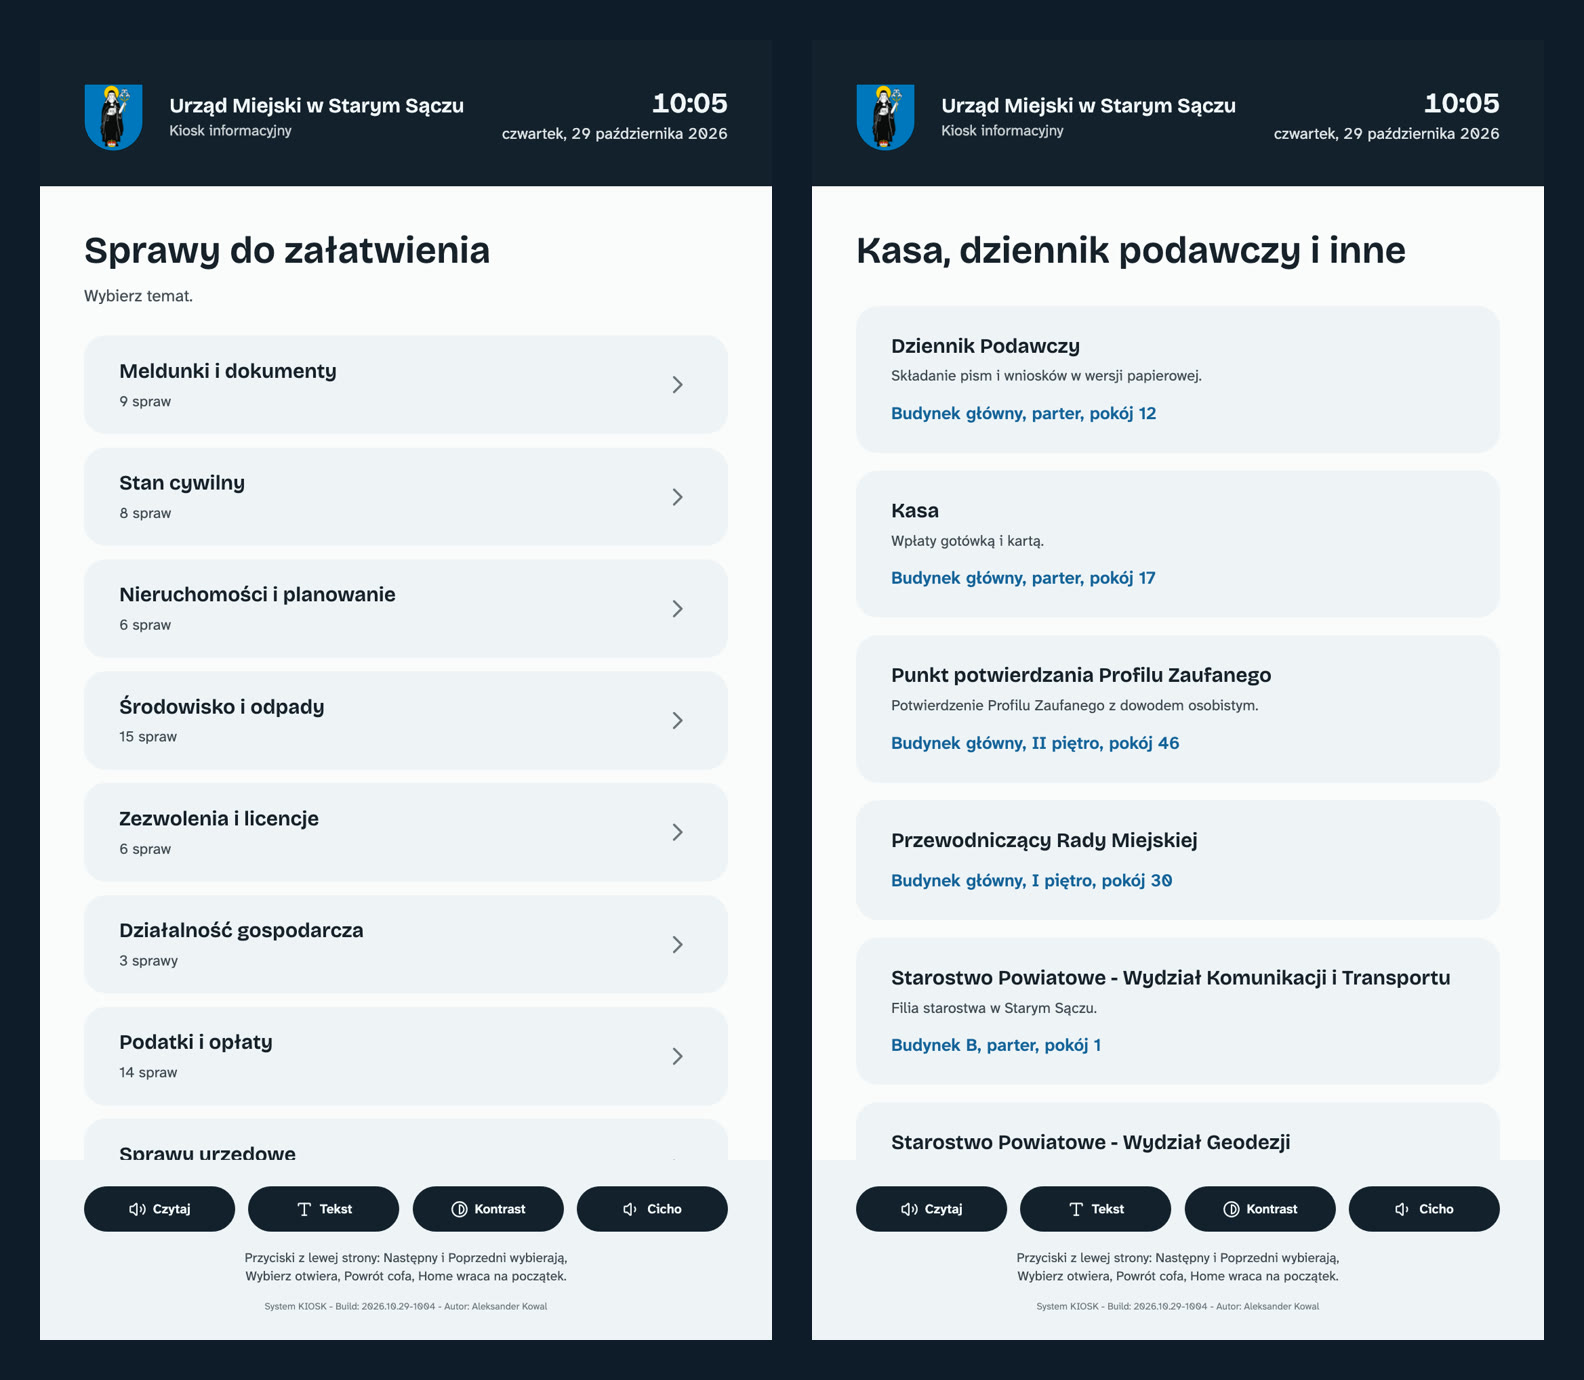
Task: Select the Podatki i opłaty topic
Action: (x=406, y=1056)
